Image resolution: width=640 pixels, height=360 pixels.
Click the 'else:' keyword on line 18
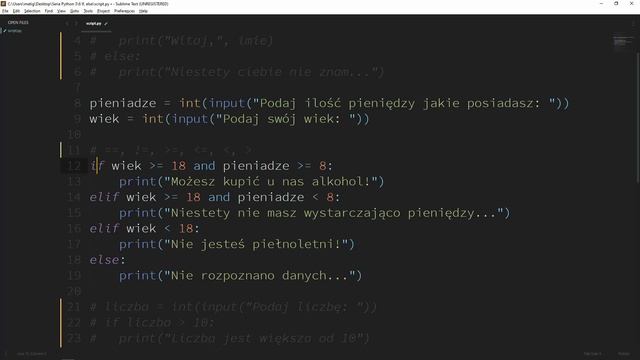point(108,260)
